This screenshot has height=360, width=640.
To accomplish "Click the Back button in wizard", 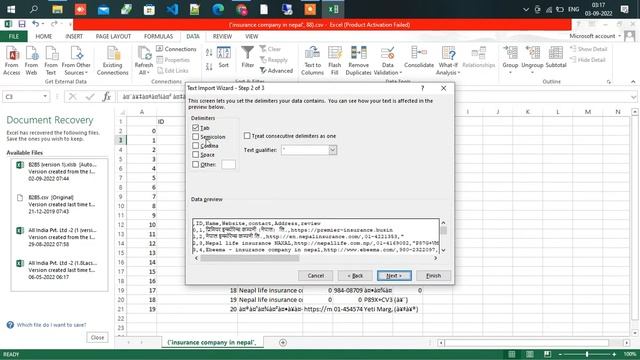I will click(355, 276).
